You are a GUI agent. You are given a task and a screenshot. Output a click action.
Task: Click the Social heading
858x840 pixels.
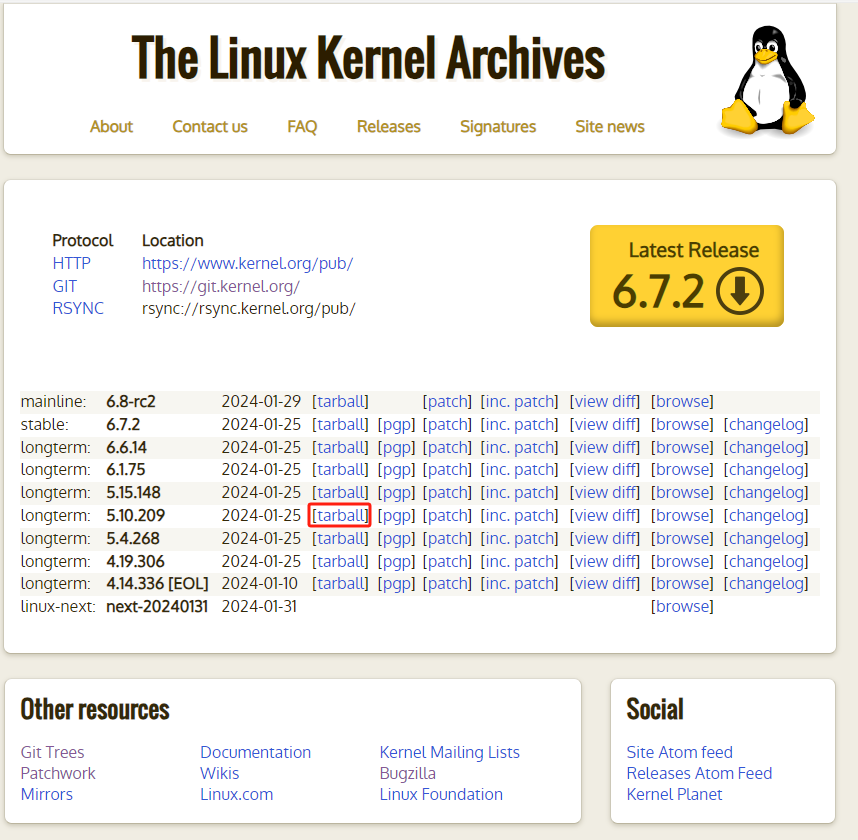655,710
